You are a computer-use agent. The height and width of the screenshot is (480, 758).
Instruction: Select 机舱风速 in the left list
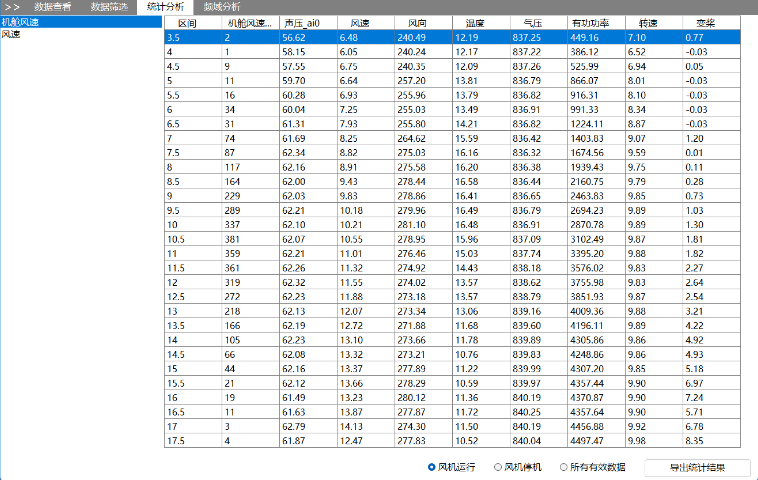click(20, 21)
